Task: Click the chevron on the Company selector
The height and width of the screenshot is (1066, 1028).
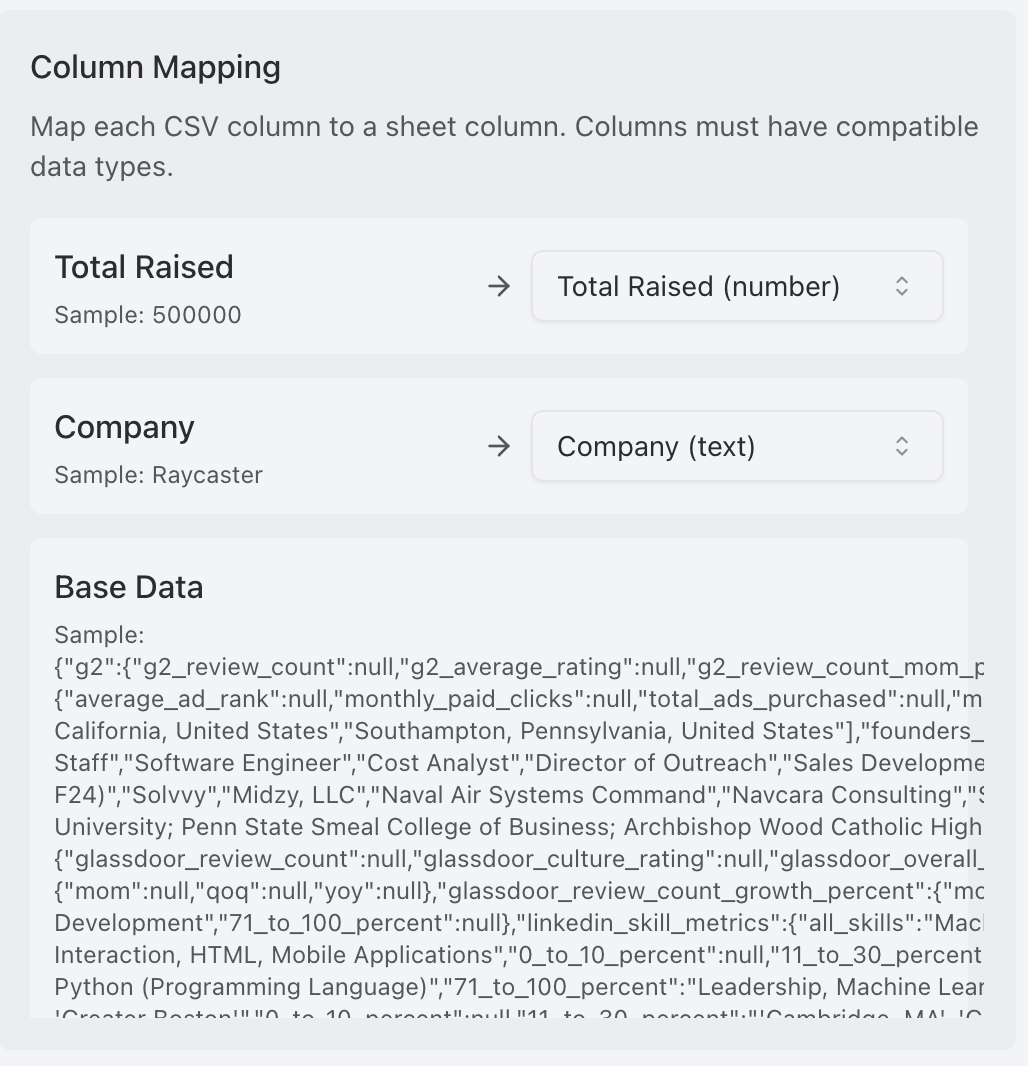Action: pos(901,446)
